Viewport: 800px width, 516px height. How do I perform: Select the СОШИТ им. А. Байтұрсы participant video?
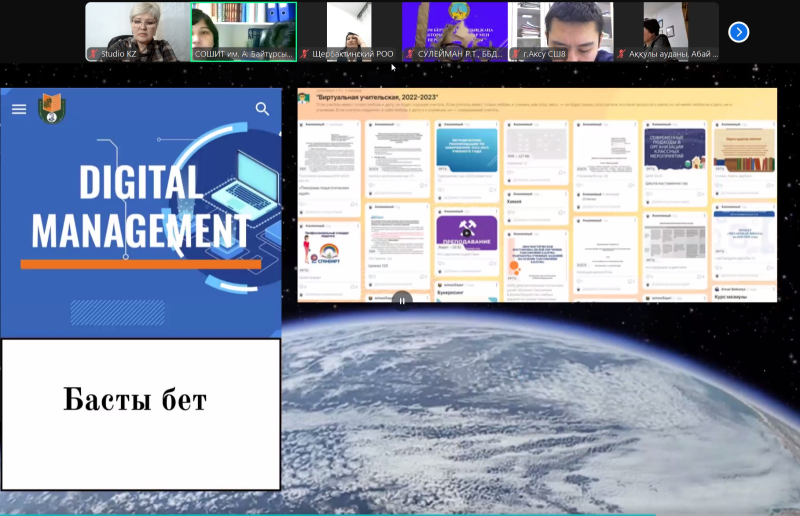tap(244, 26)
